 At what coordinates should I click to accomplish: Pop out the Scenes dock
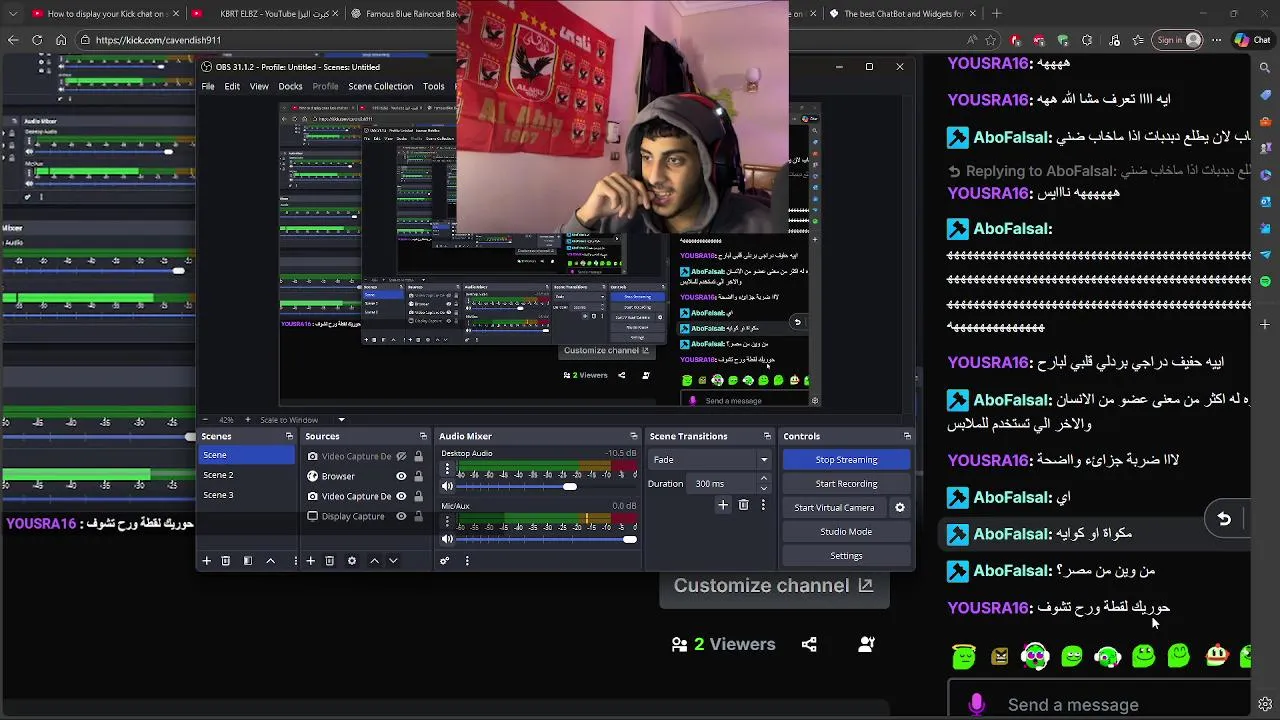click(x=289, y=436)
